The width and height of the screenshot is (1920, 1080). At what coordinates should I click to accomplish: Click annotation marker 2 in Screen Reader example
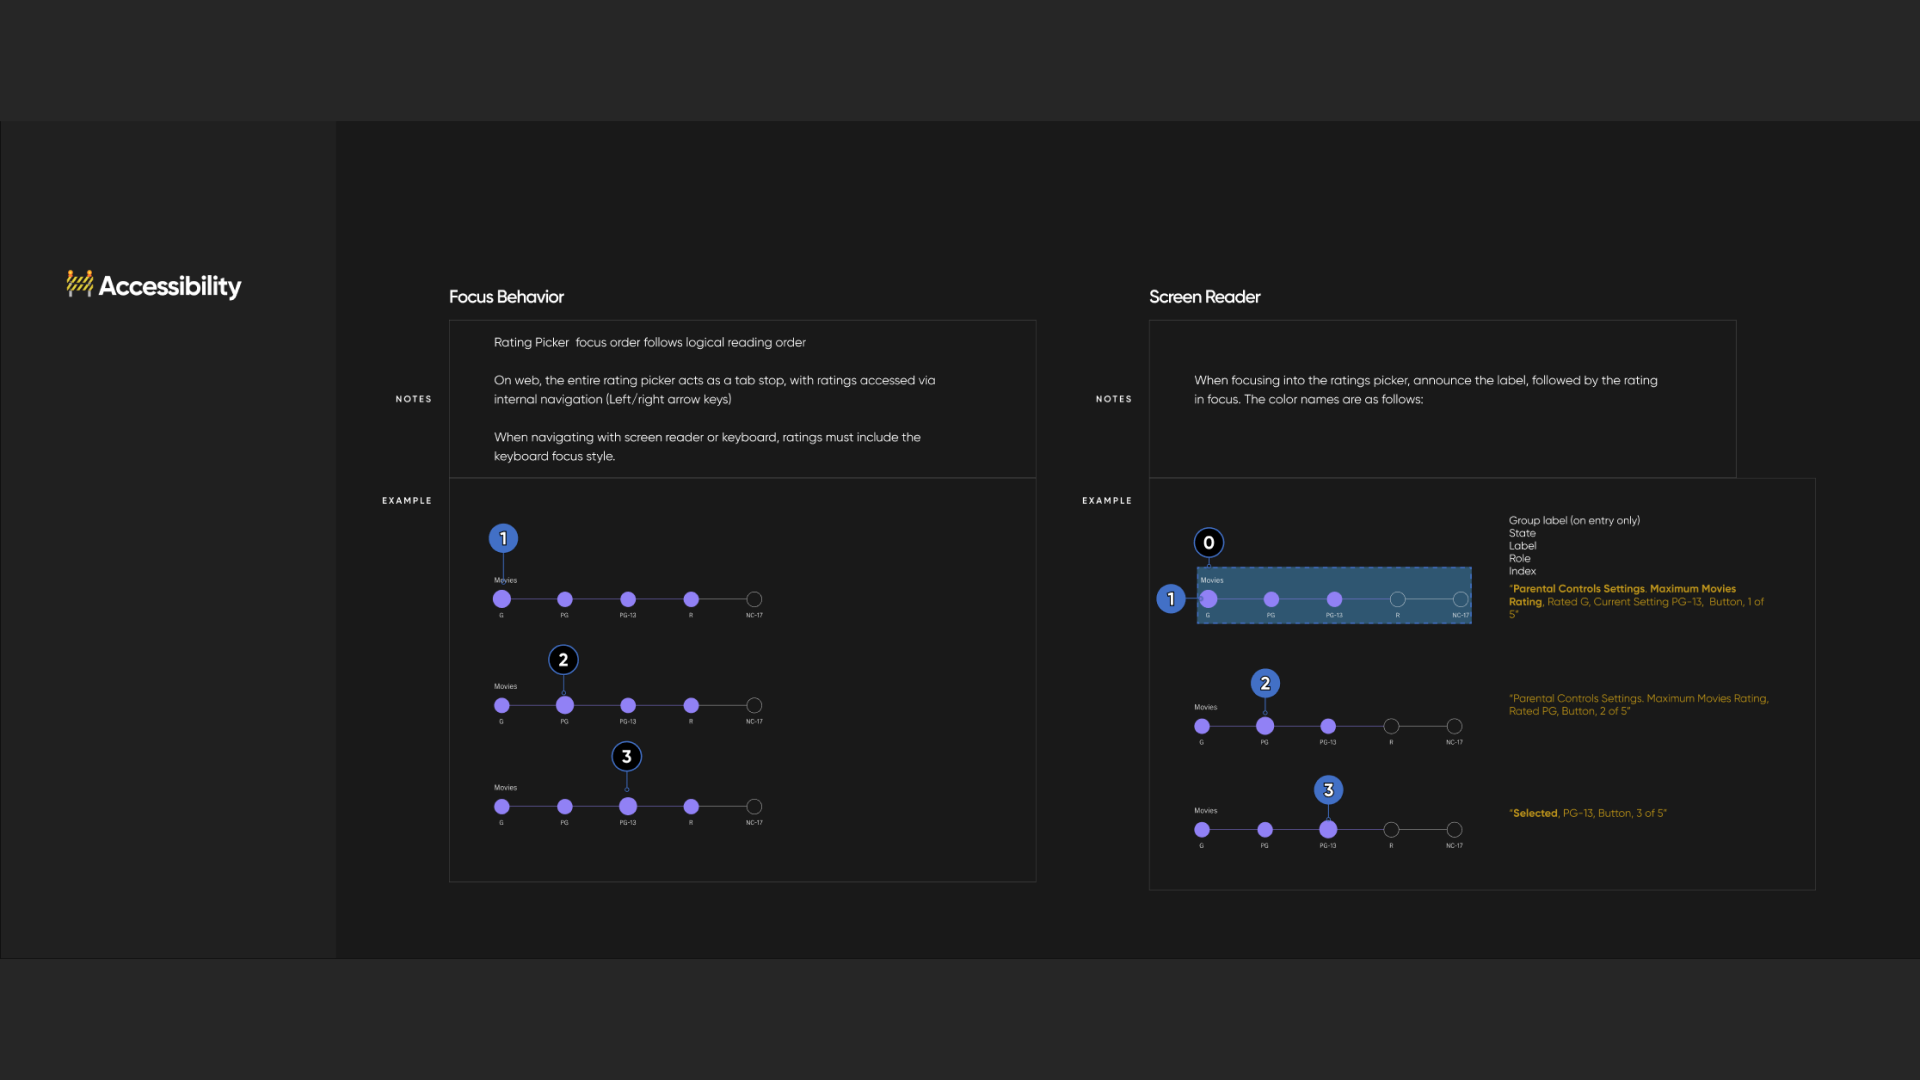click(x=1266, y=683)
